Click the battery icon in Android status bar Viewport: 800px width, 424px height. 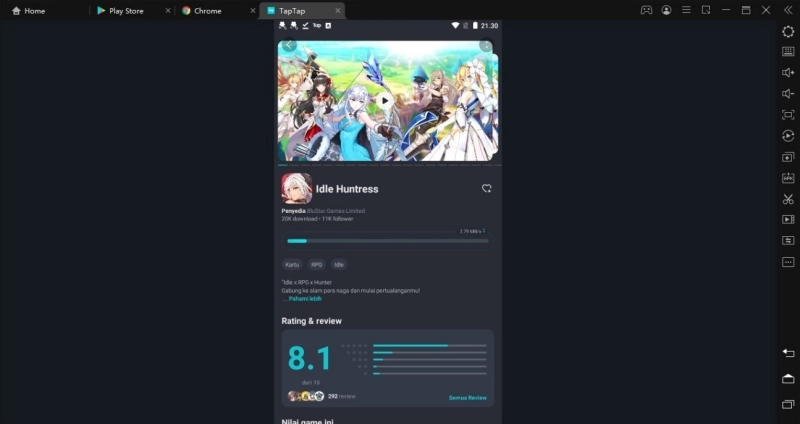475,26
